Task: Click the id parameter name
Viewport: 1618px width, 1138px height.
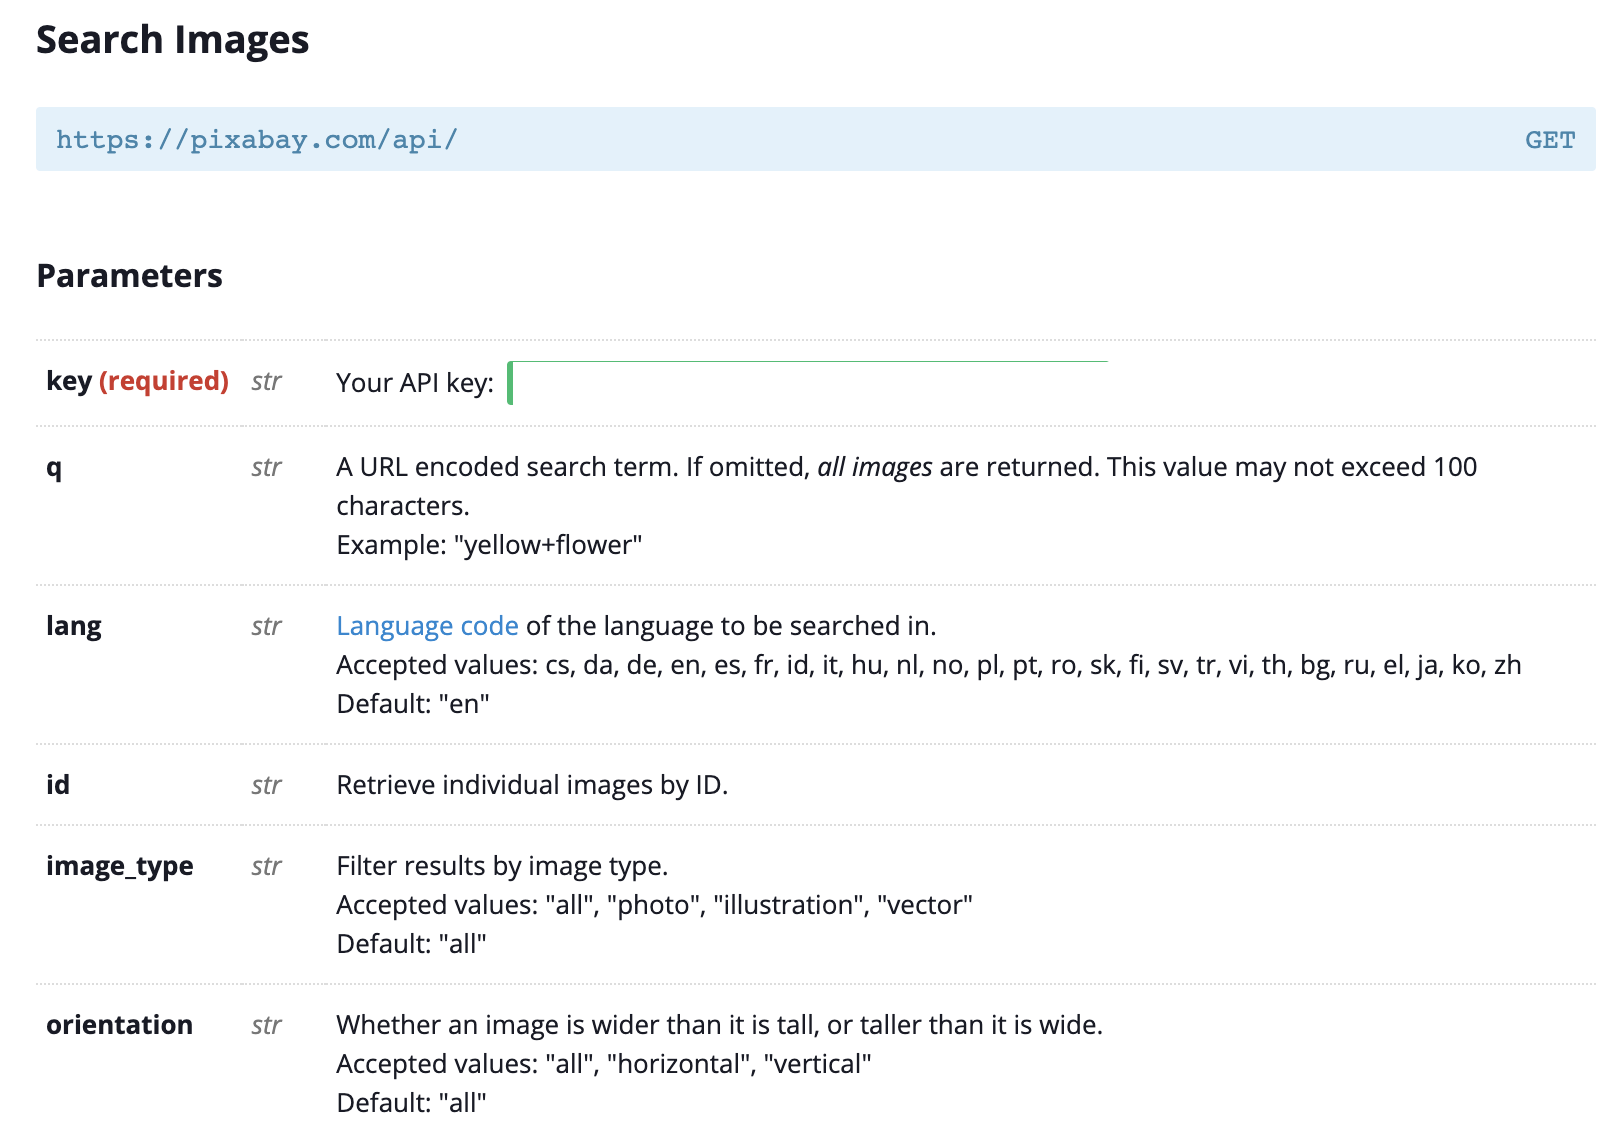Action: 58,785
